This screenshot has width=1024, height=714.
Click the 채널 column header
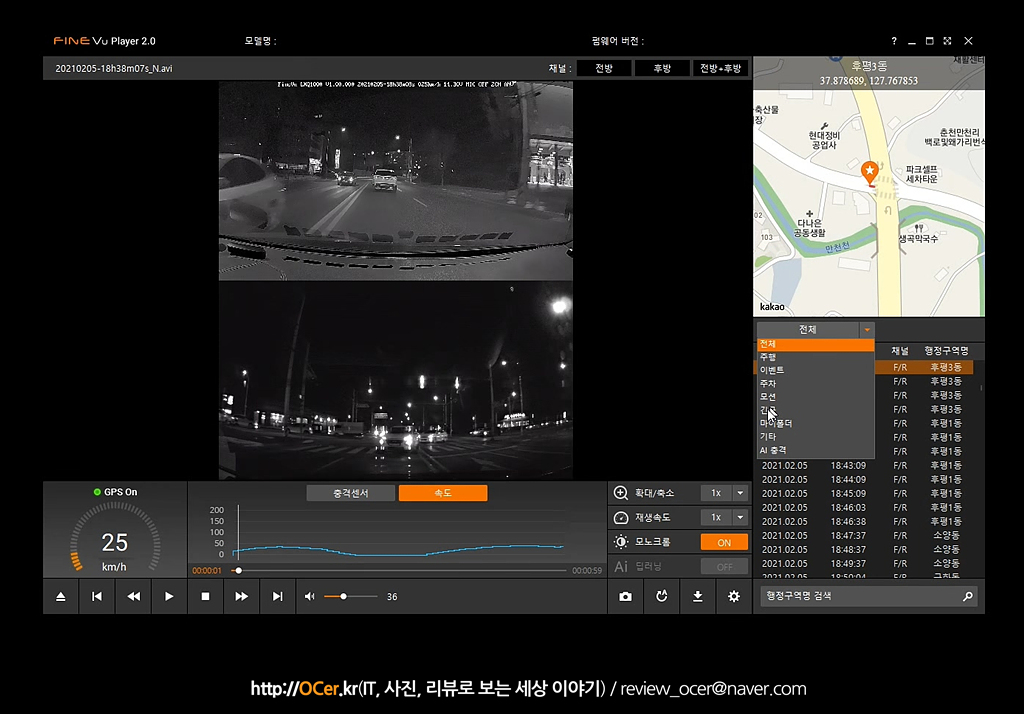tap(900, 351)
